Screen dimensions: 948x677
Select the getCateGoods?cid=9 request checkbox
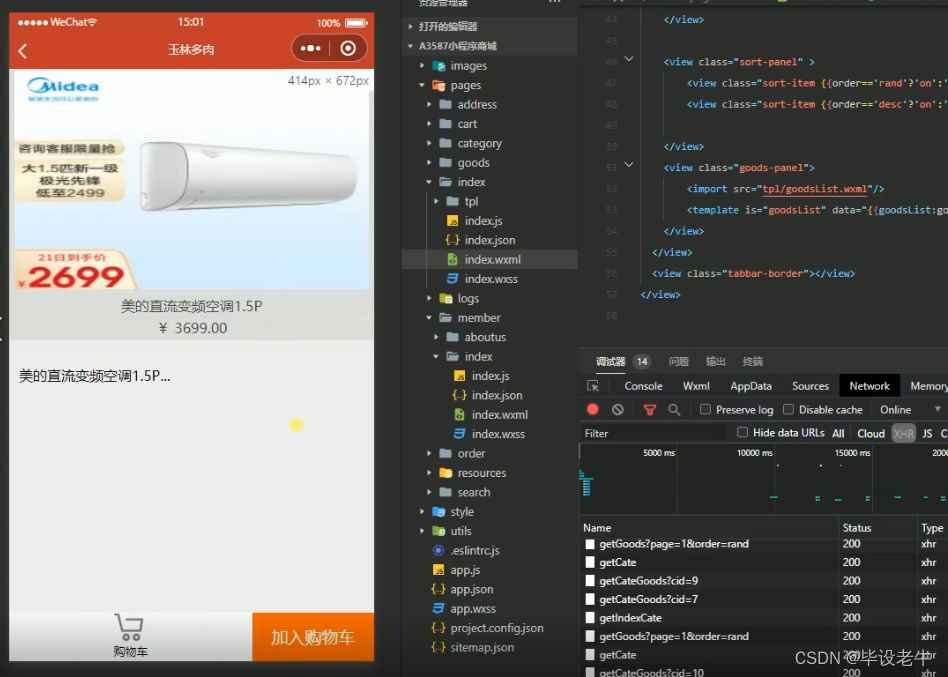pyautogui.click(x=589, y=581)
